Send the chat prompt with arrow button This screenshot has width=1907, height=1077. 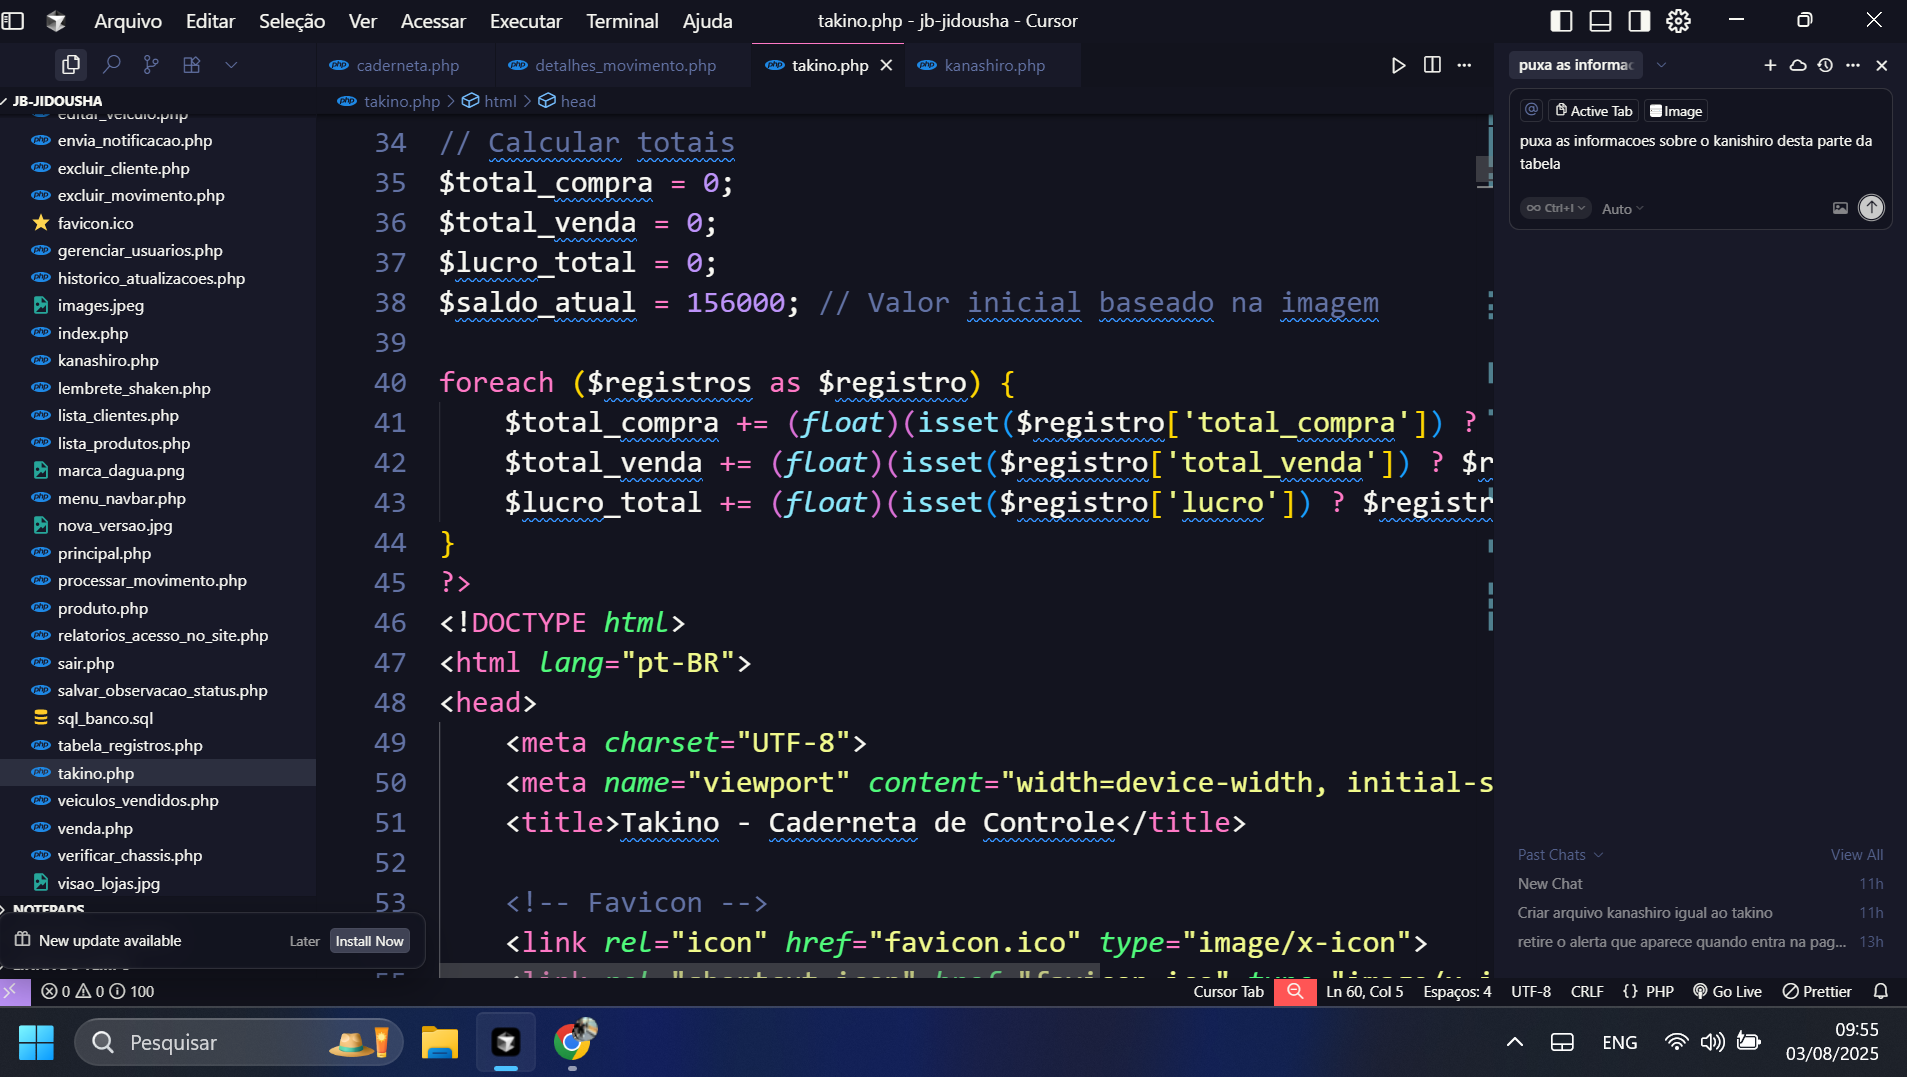click(1871, 208)
